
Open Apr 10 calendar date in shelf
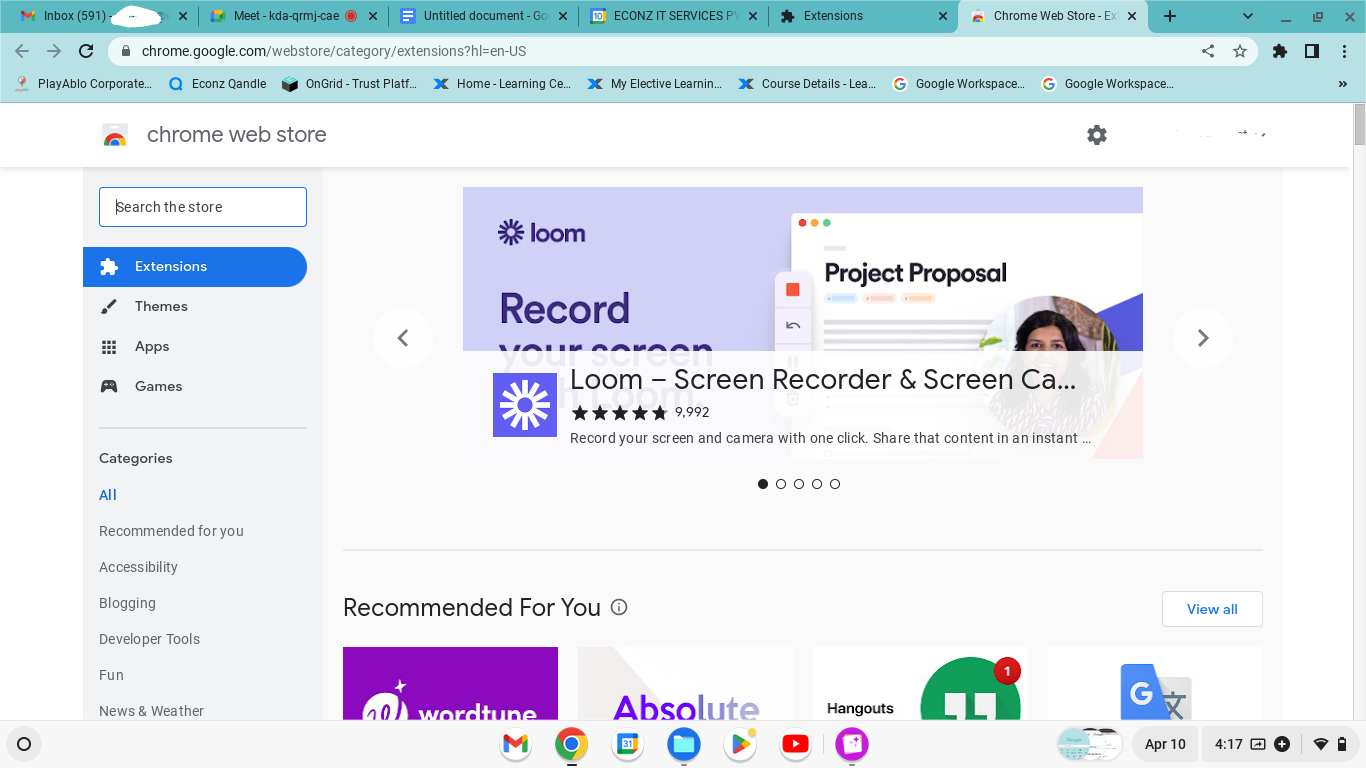coord(1165,744)
